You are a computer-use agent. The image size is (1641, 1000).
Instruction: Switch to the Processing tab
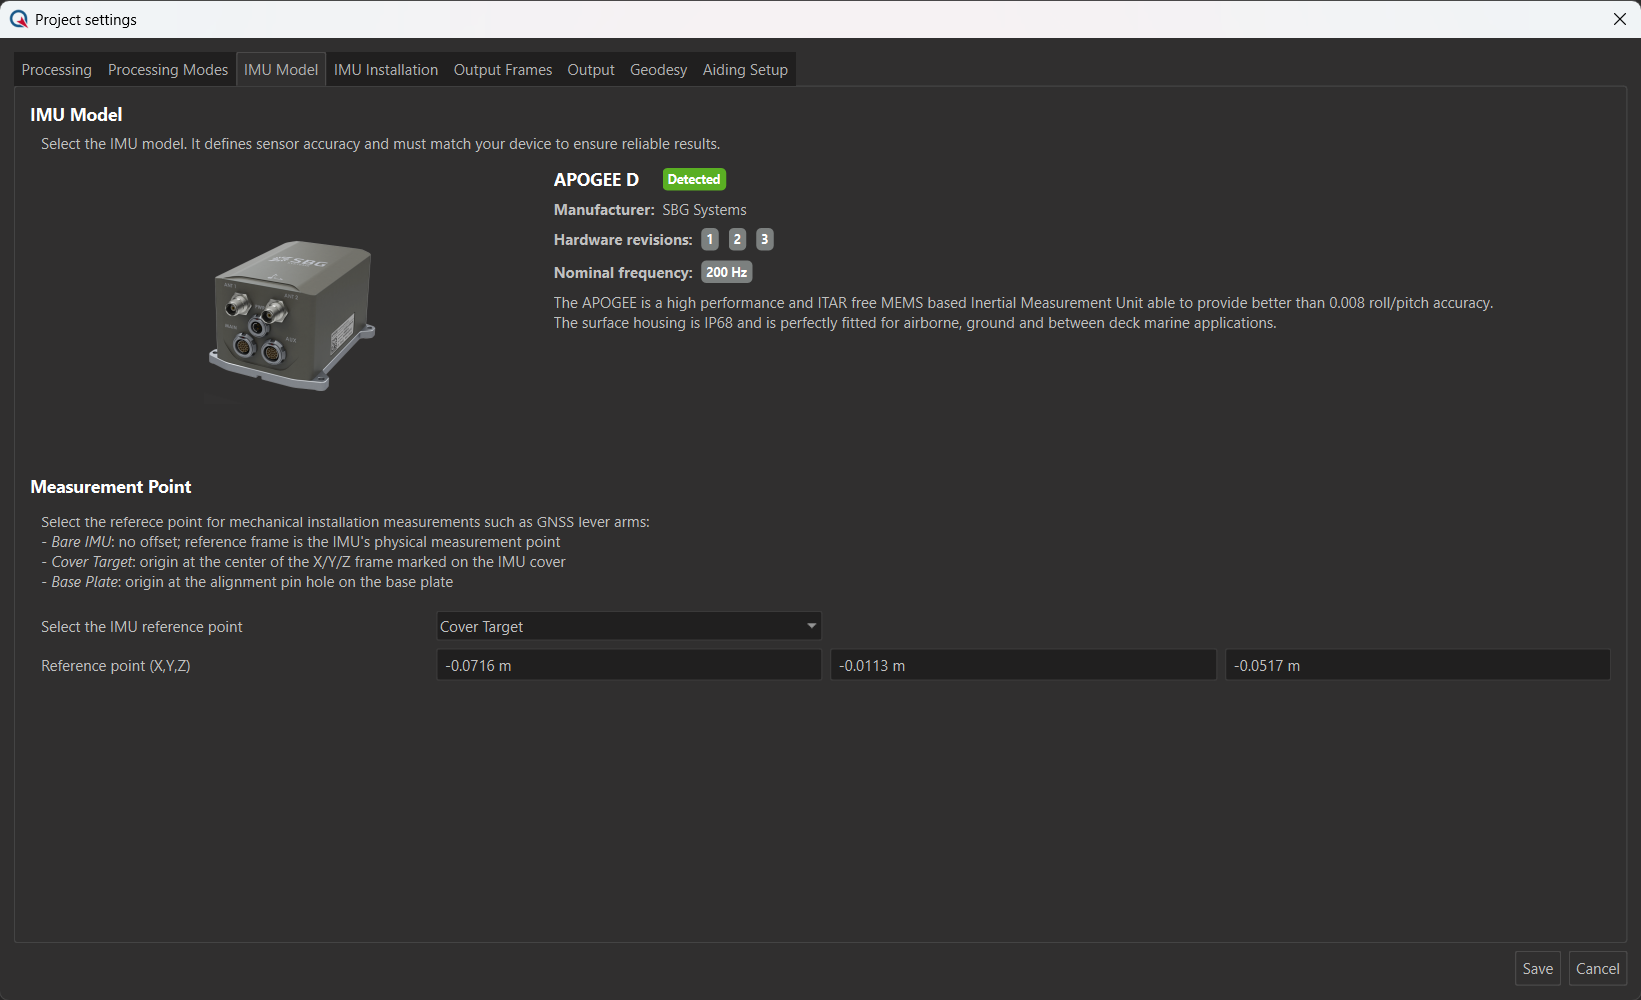[x=56, y=70]
